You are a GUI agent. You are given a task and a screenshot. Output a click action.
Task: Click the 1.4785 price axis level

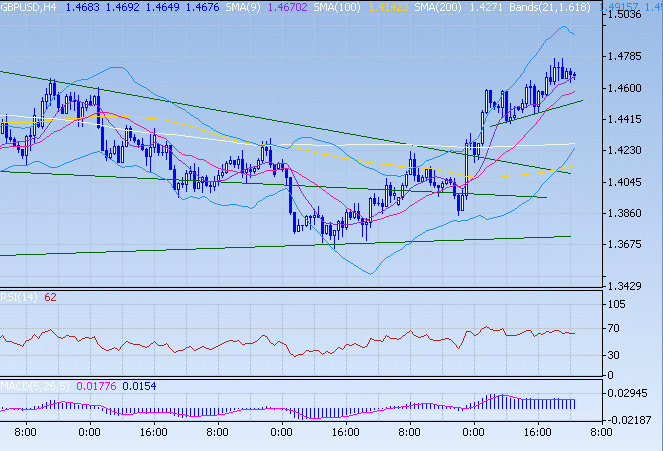[624, 57]
